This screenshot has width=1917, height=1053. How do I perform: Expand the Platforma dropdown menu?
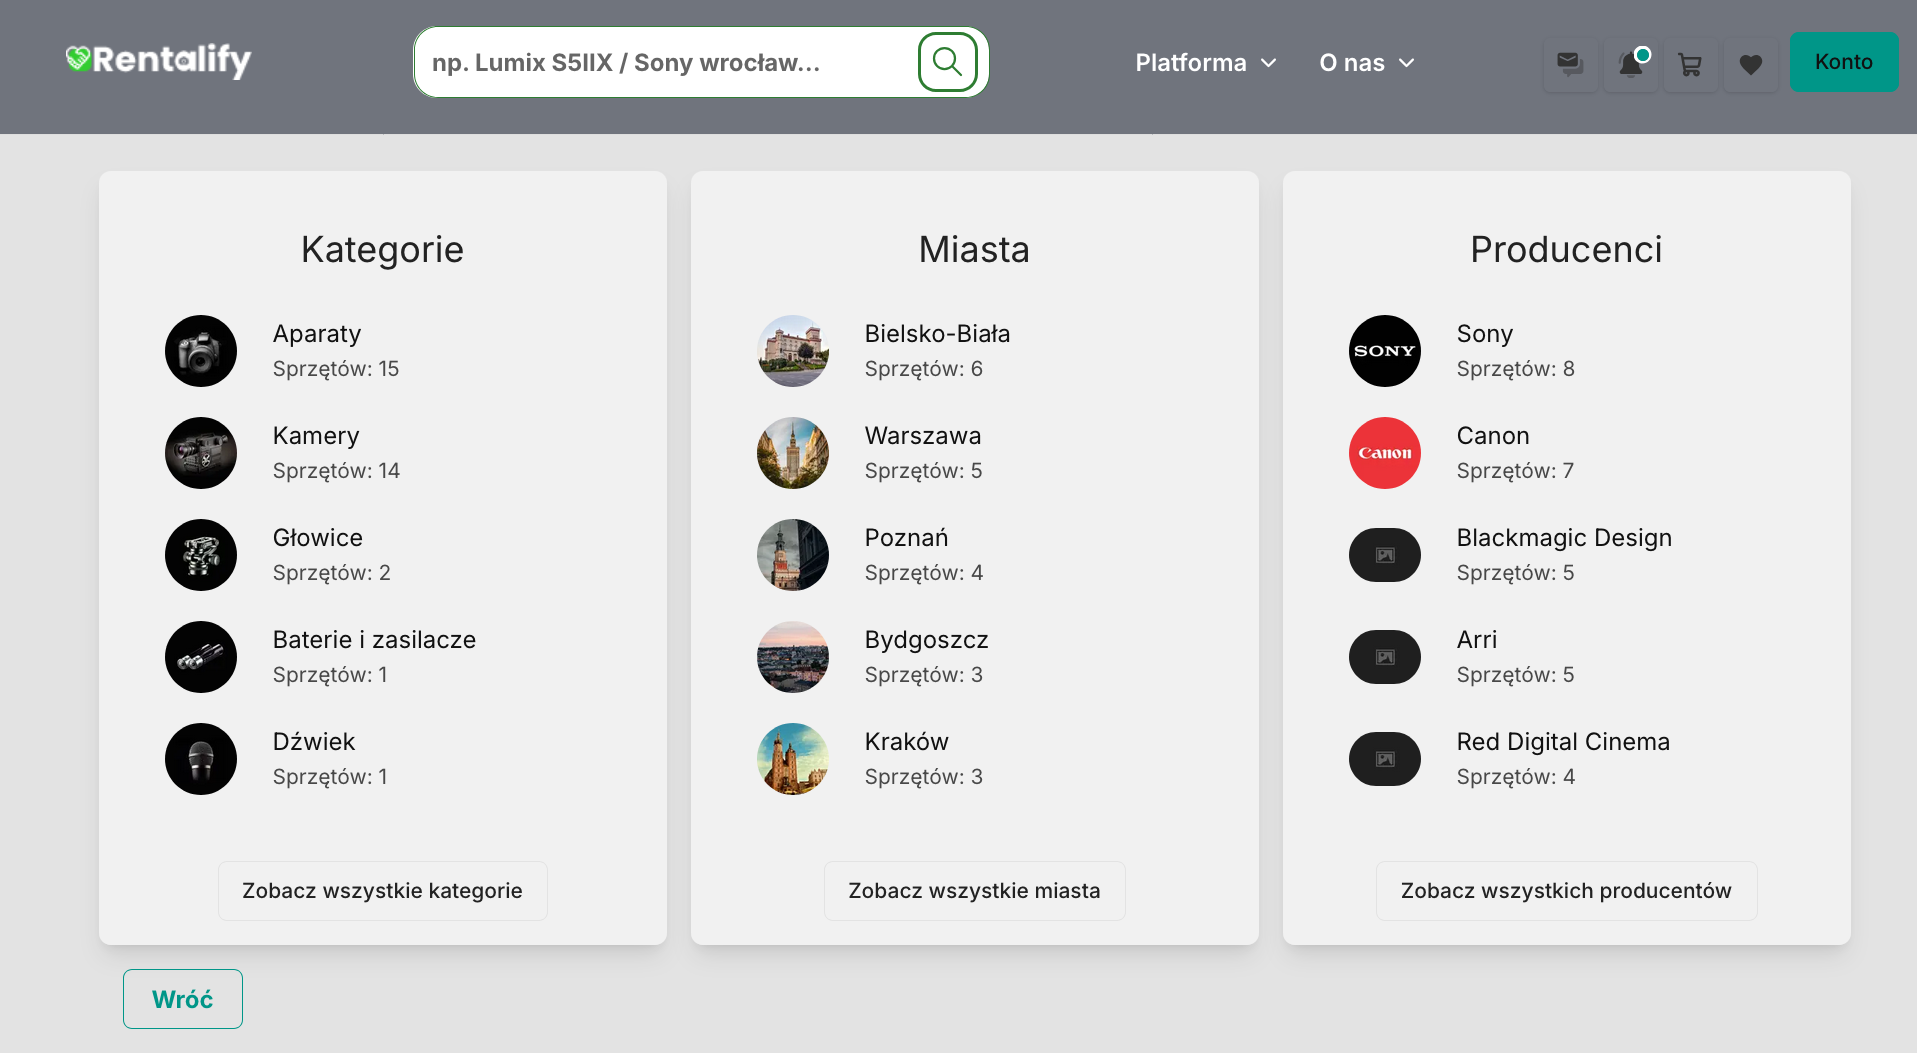coord(1205,63)
